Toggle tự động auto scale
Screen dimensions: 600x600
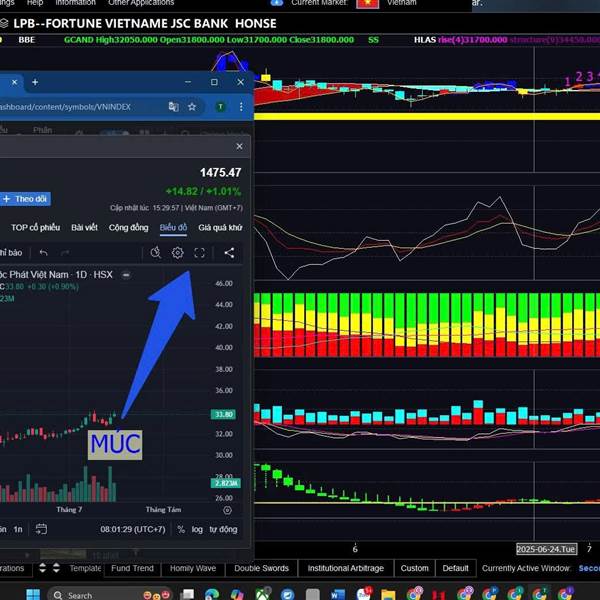tap(223, 529)
